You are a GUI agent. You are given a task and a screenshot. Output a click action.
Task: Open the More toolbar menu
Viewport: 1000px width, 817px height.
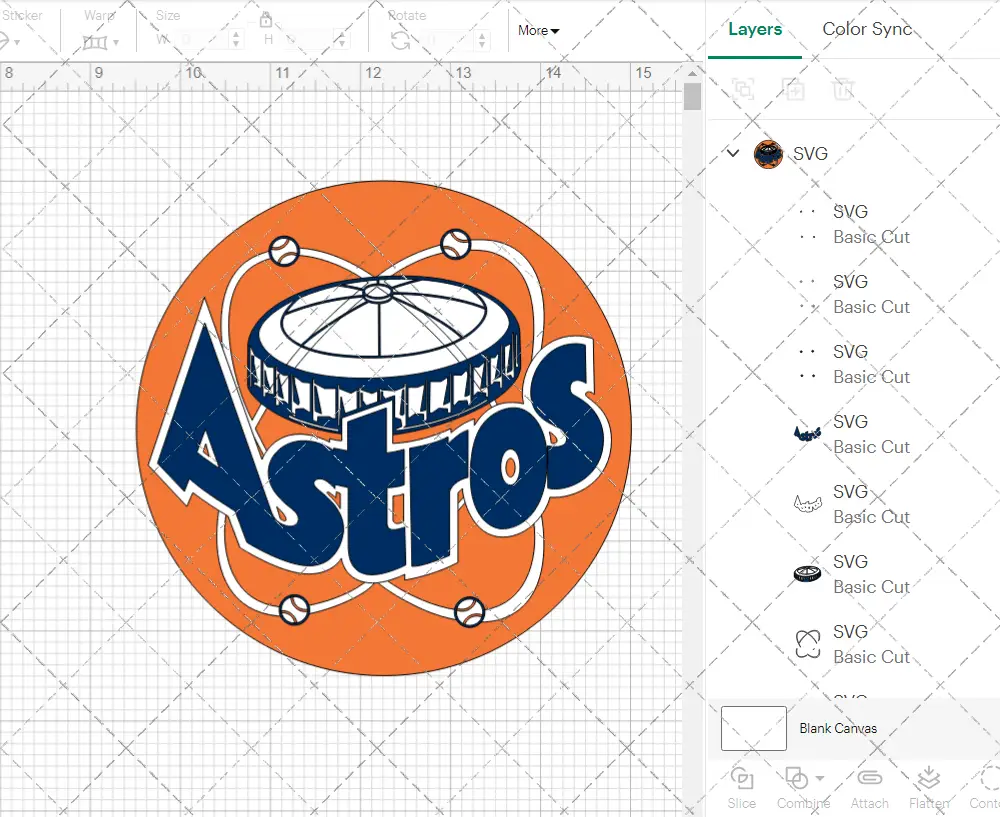[538, 31]
